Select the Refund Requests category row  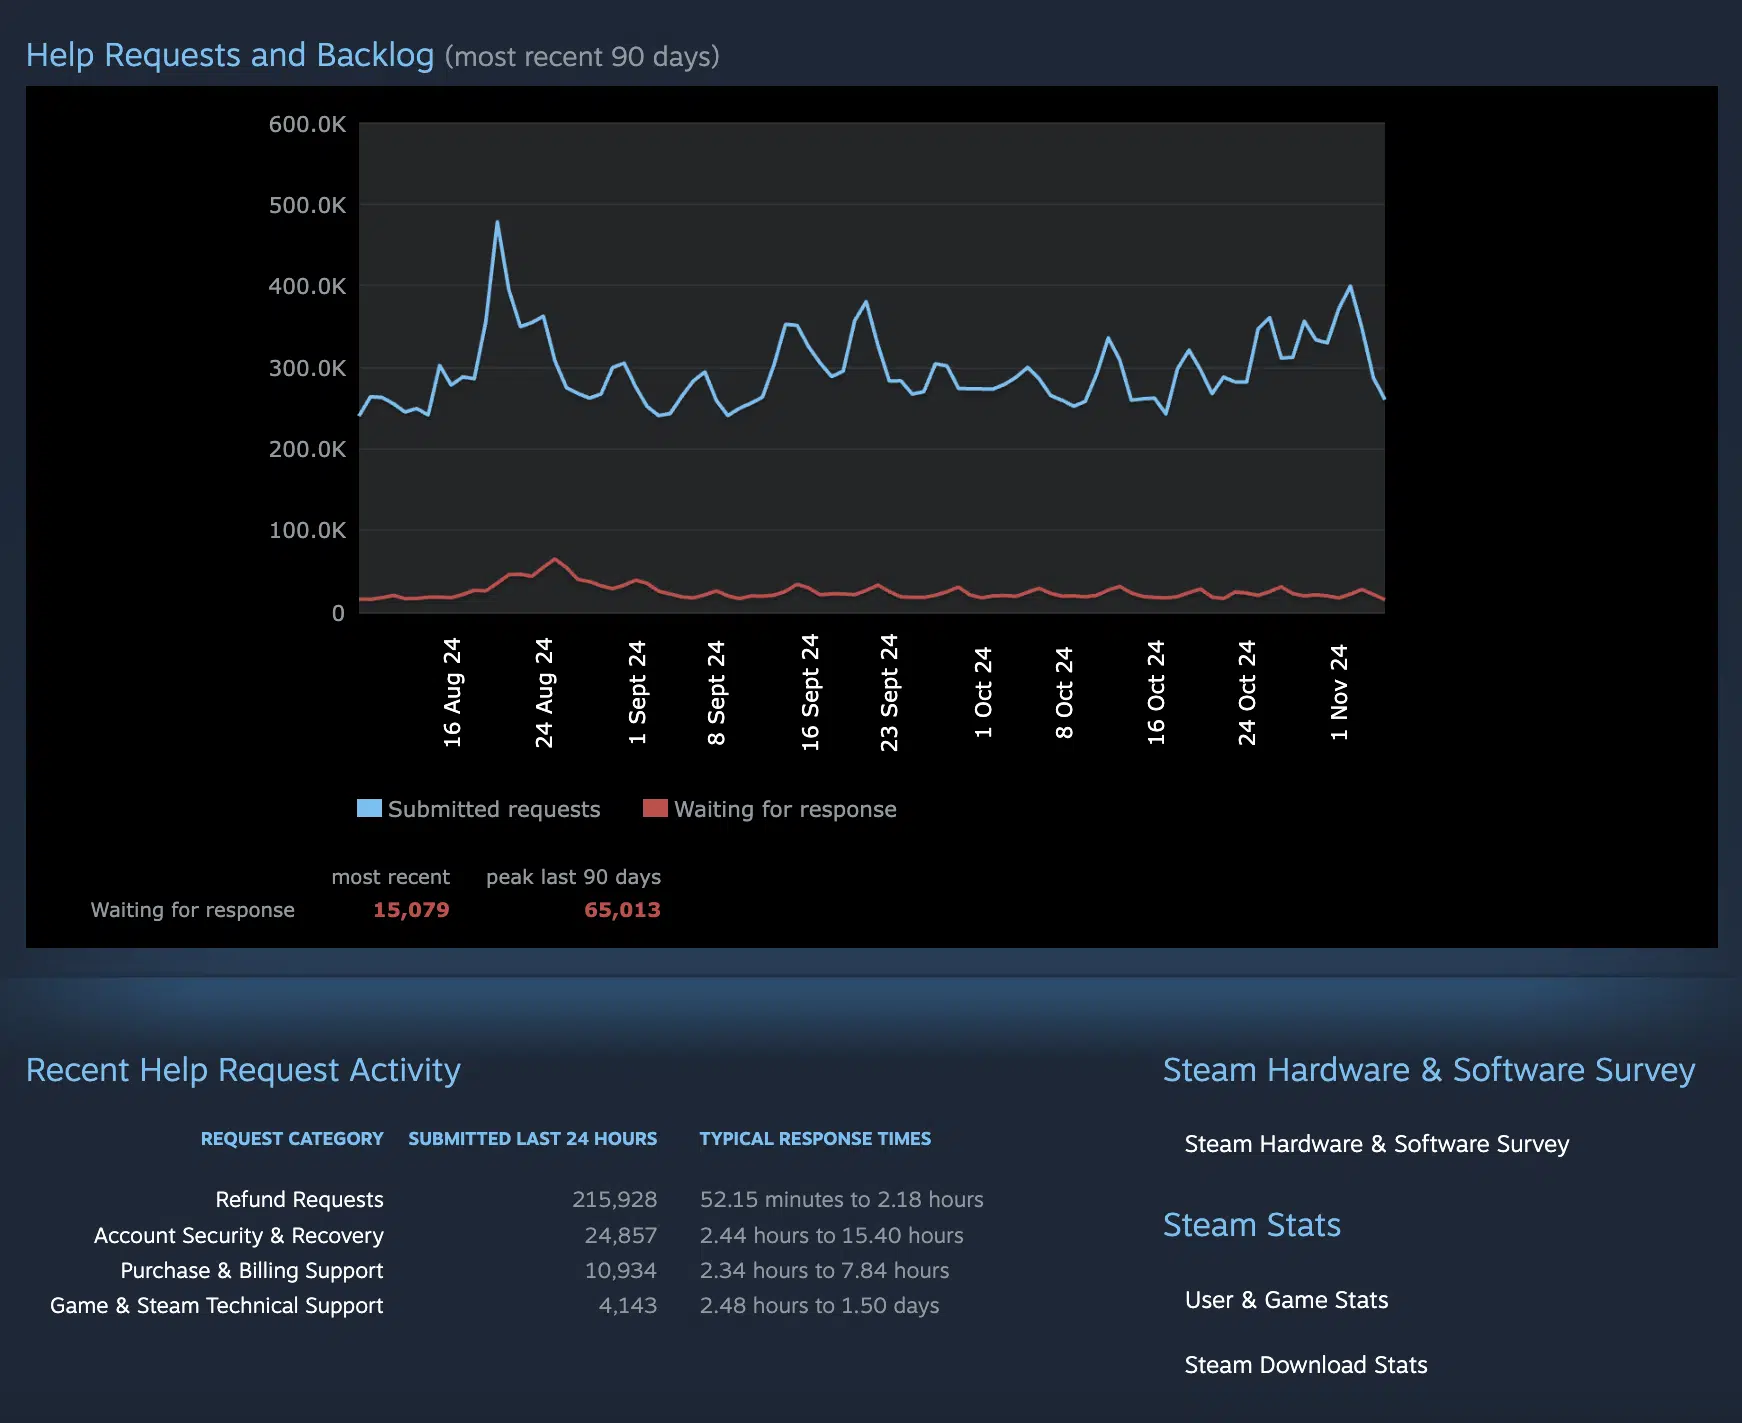coord(299,1199)
